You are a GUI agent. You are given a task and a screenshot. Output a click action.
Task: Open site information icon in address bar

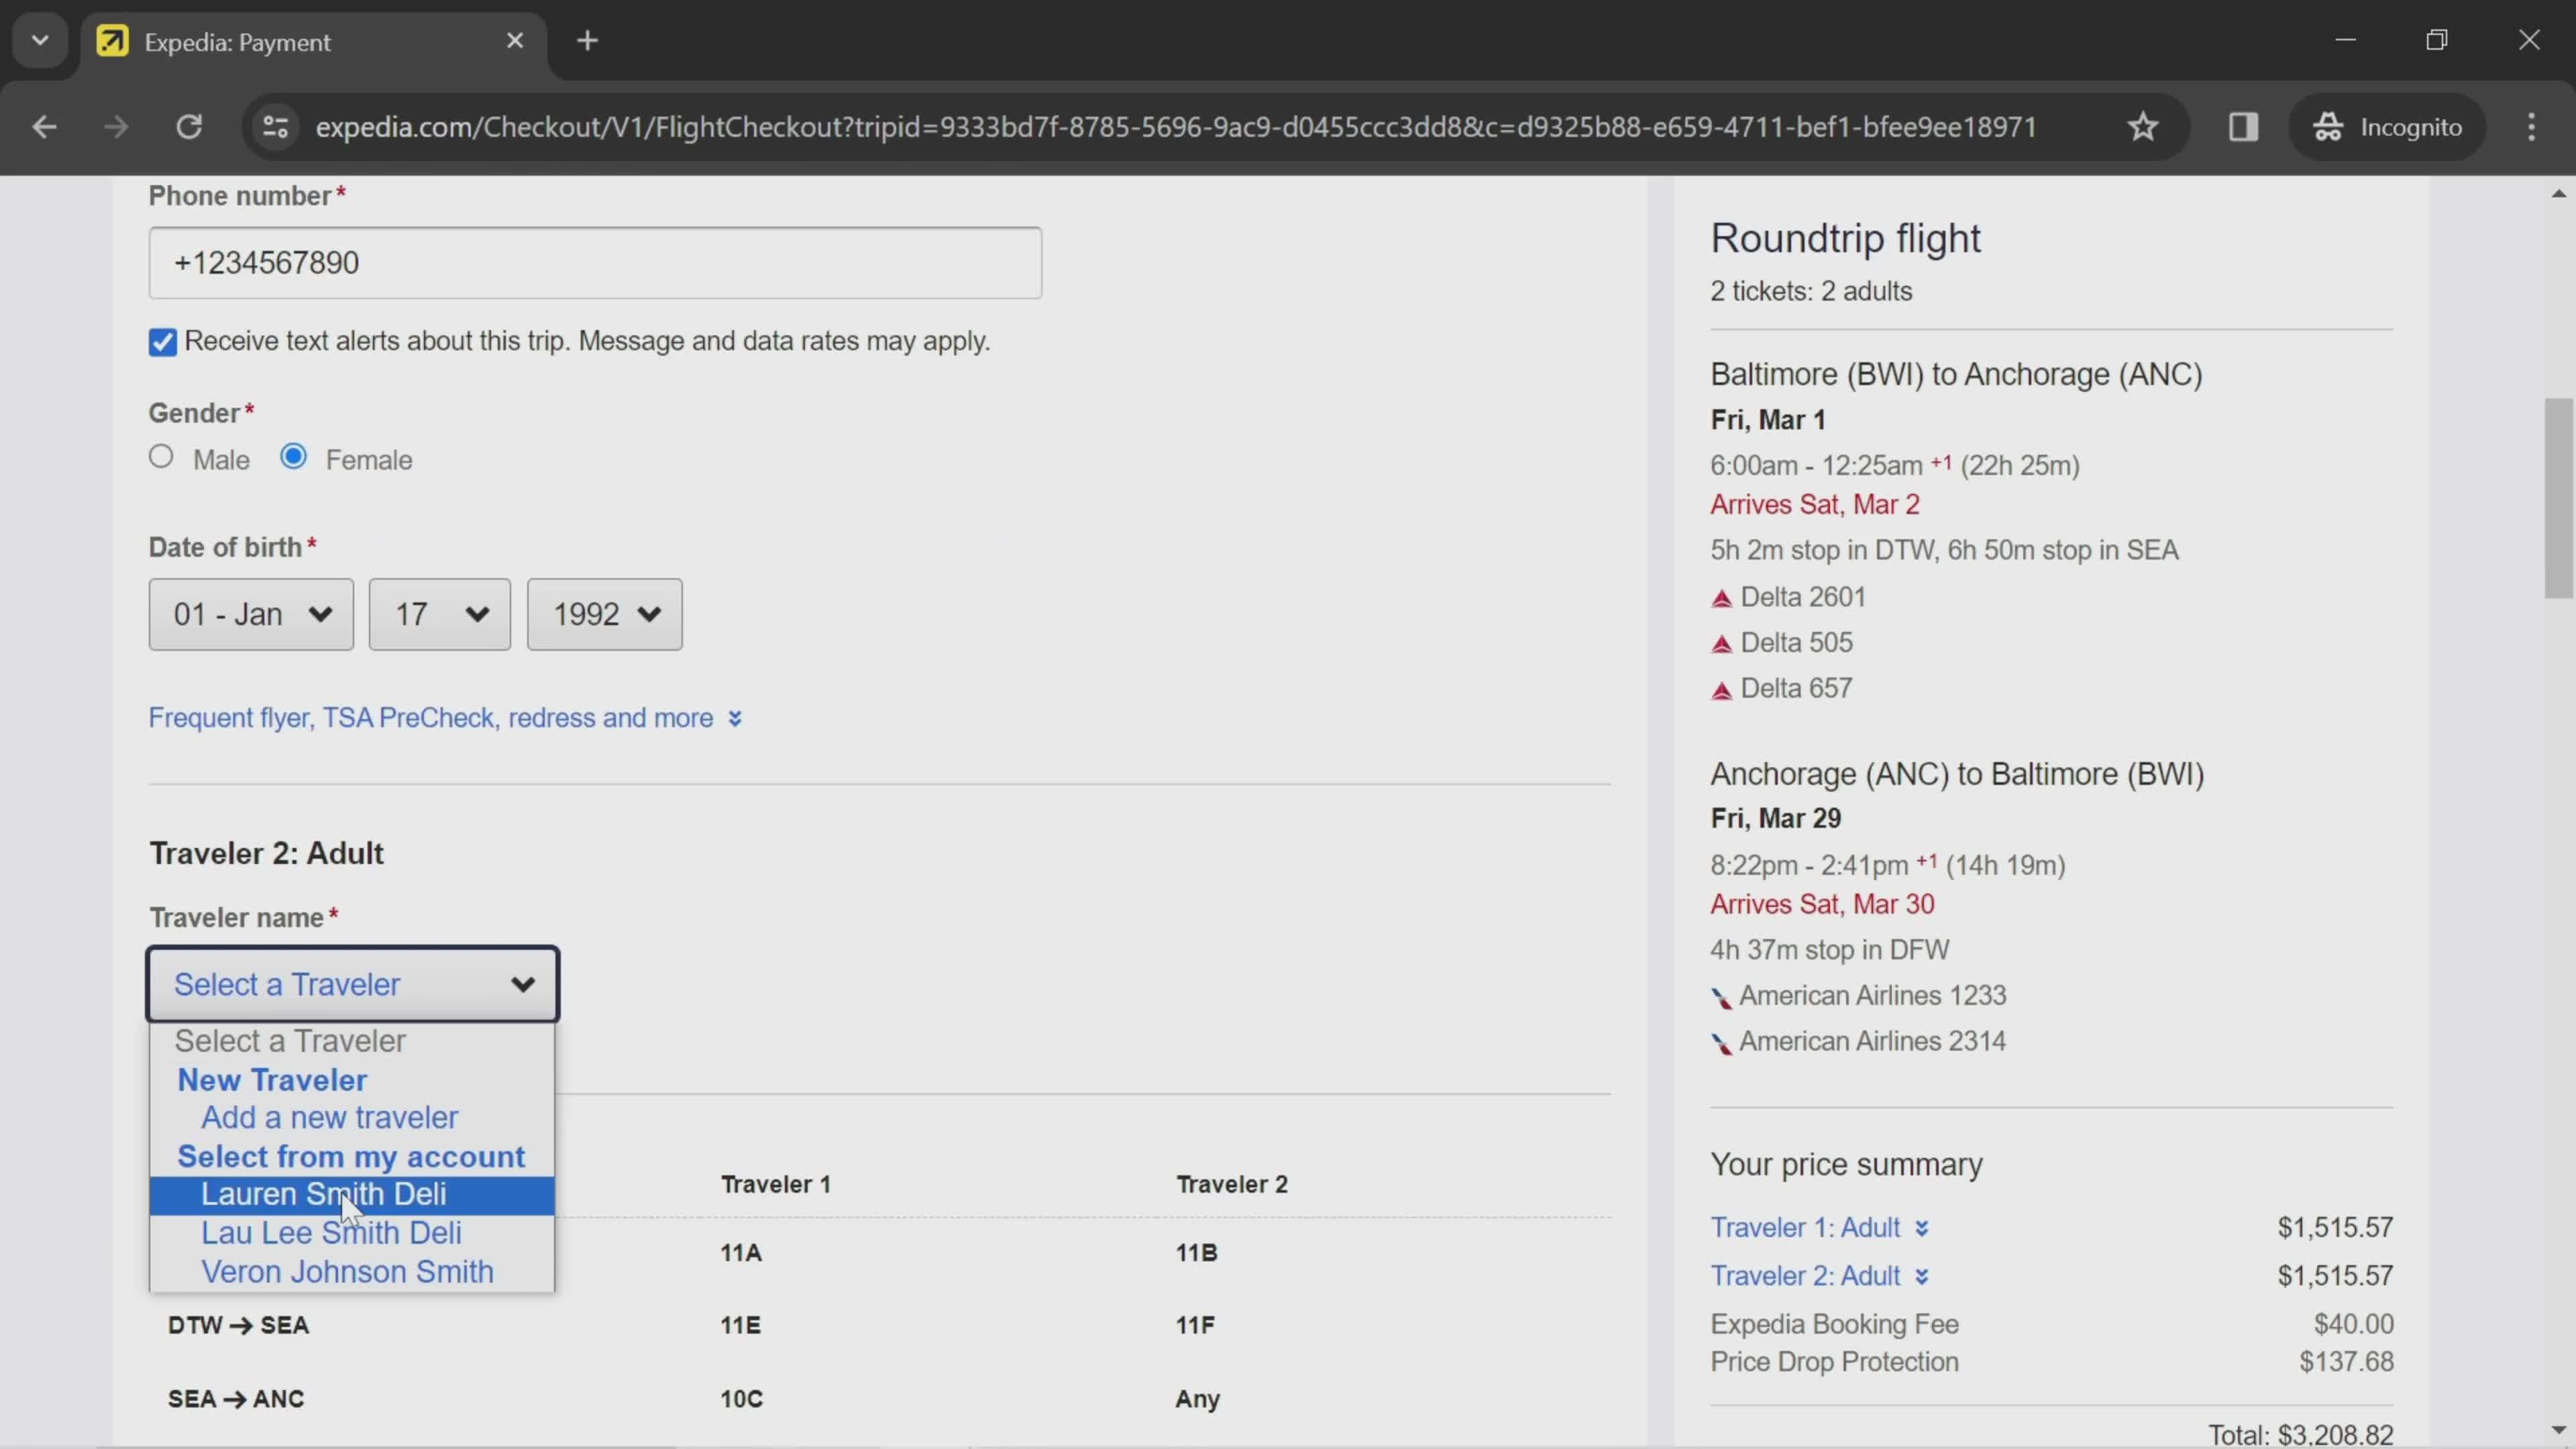click(x=275, y=127)
